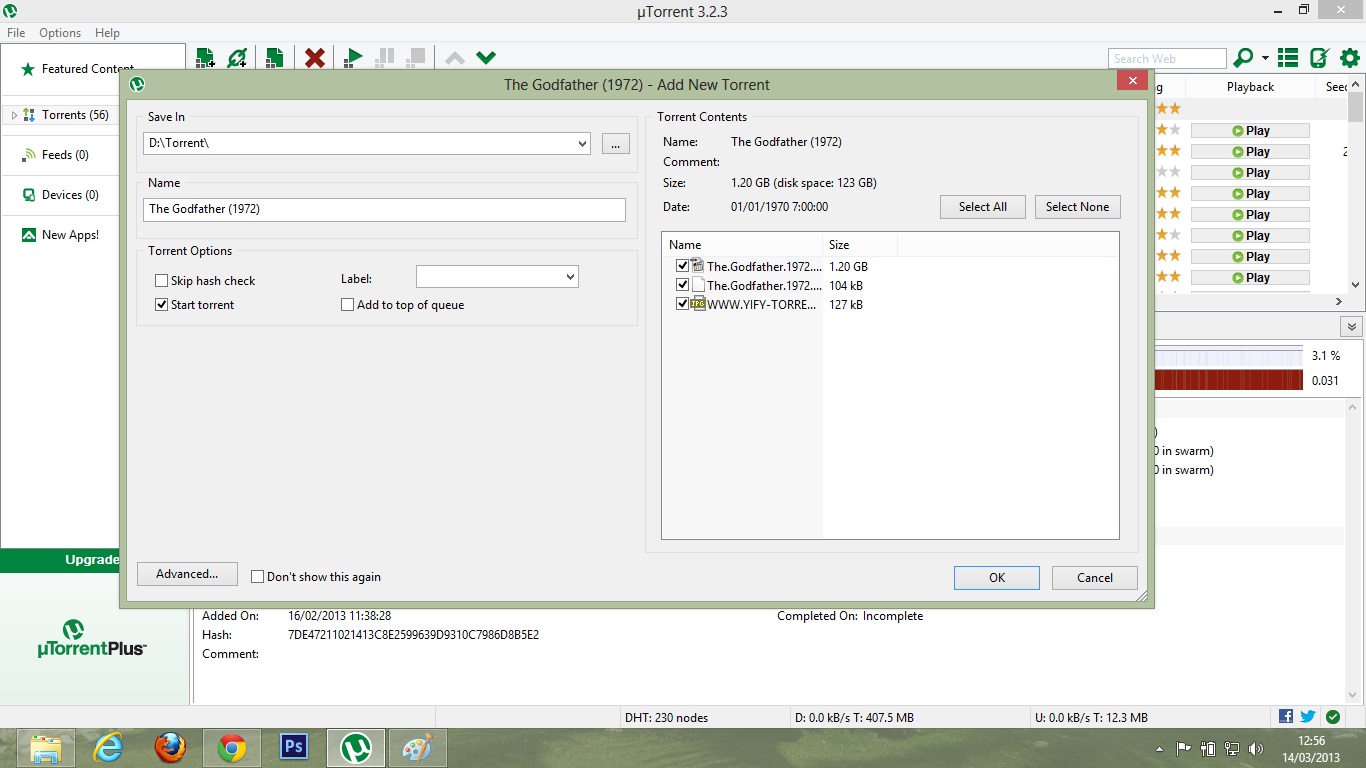Click the green Move Down Queue arrow
The width and height of the screenshot is (1366, 768).
pos(486,58)
